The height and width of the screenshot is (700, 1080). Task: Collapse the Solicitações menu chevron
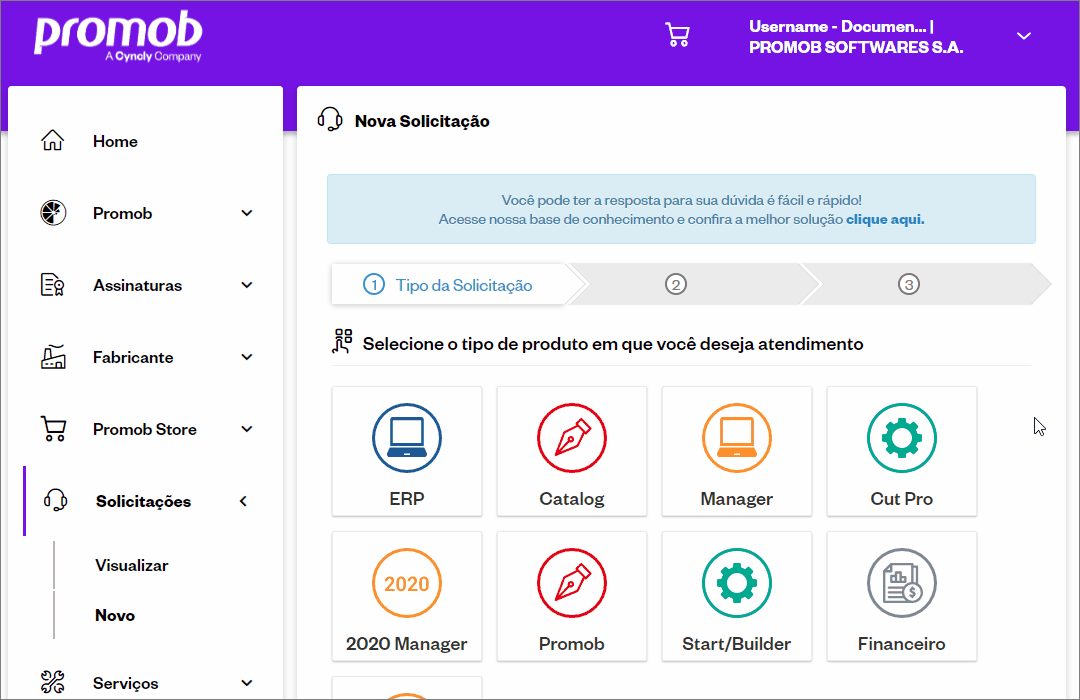(243, 501)
